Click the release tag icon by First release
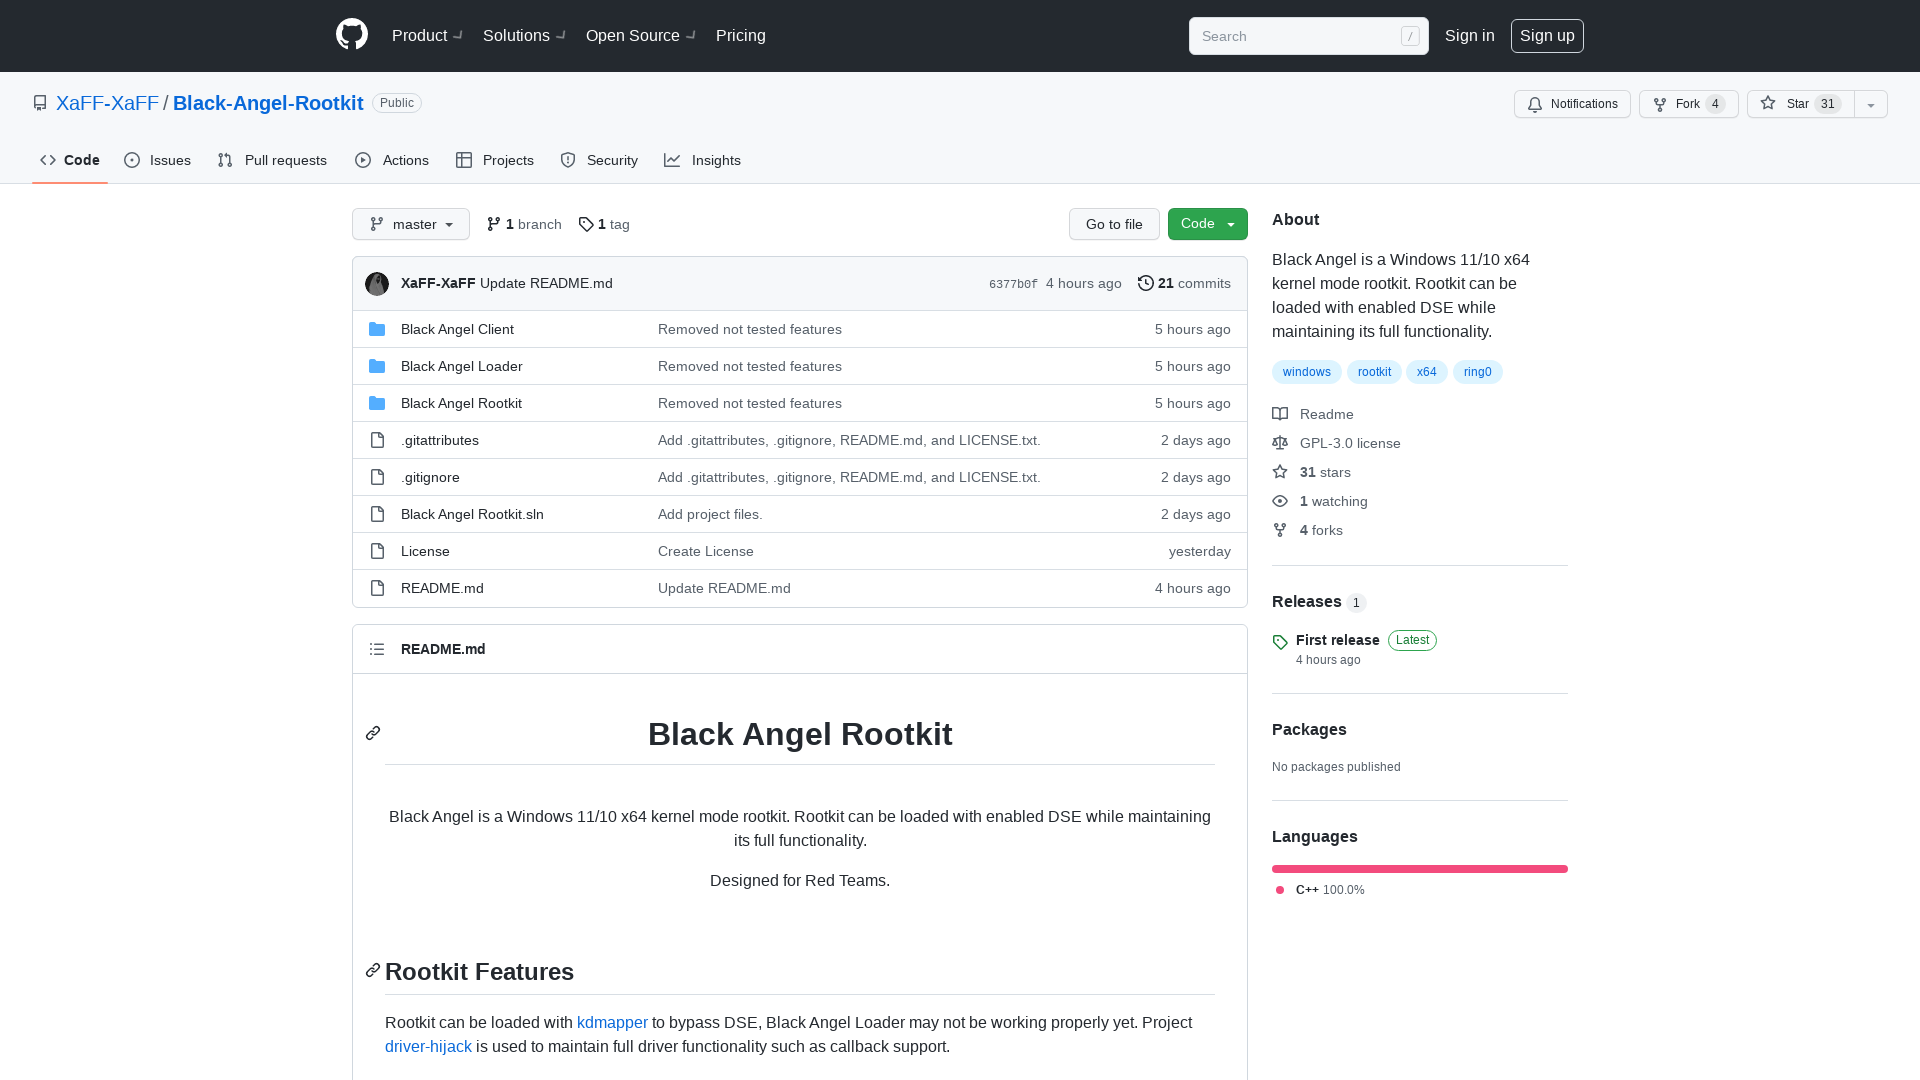The image size is (1920, 1080). point(1280,642)
